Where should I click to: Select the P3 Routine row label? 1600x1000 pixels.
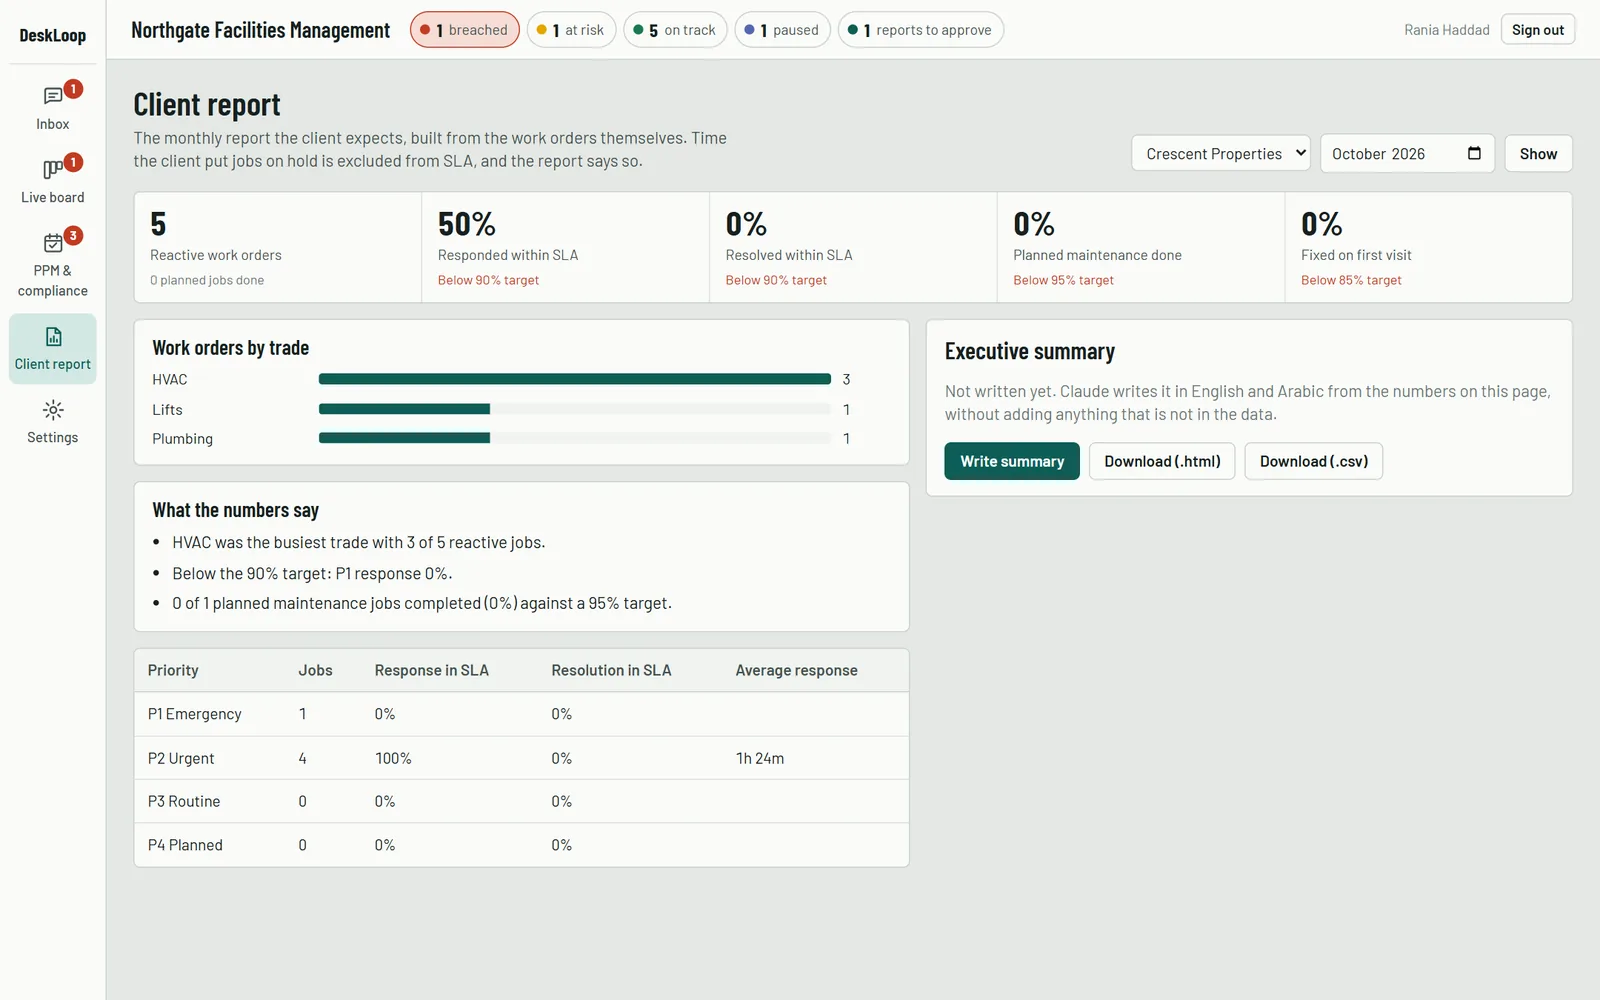point(184,801)
